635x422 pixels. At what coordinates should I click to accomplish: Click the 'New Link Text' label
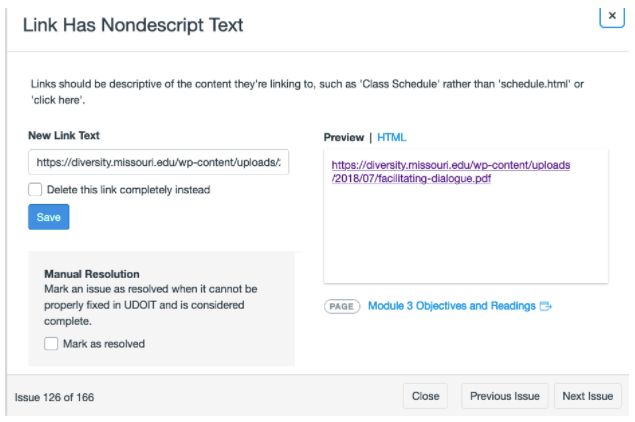pos(64,135)
